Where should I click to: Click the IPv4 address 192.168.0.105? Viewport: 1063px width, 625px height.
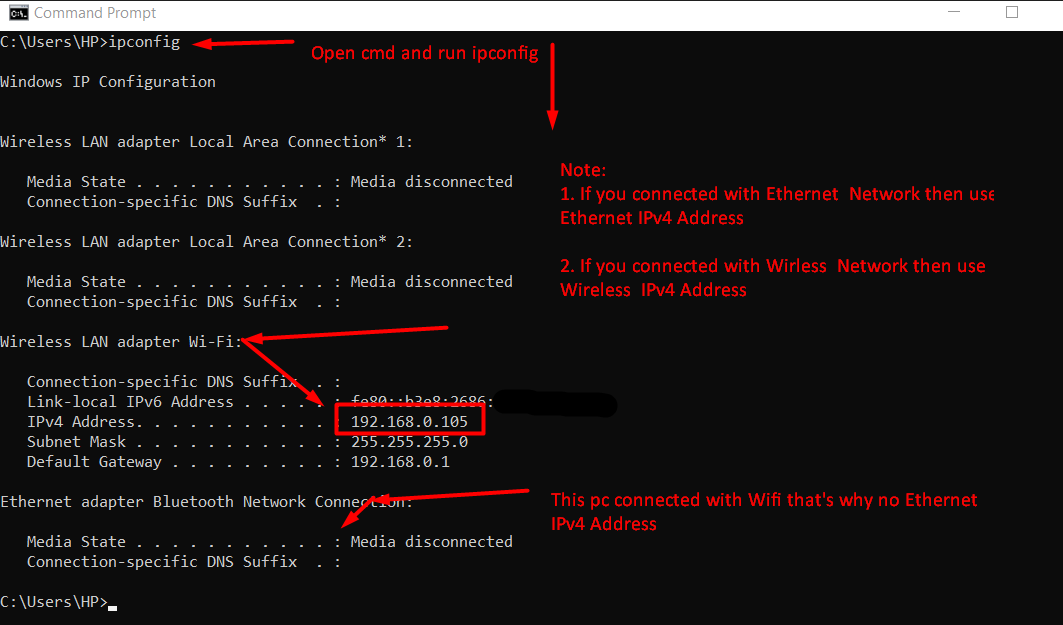(x=409, y=422)
